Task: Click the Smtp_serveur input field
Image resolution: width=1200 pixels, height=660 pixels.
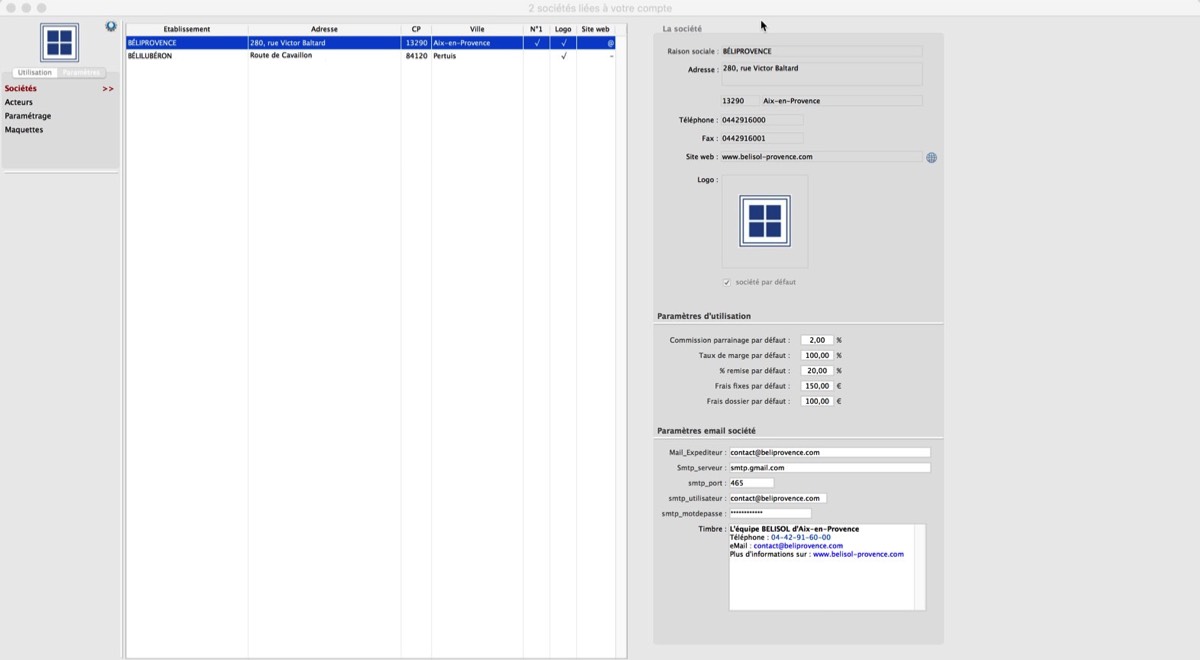Action: pos(829,468)
